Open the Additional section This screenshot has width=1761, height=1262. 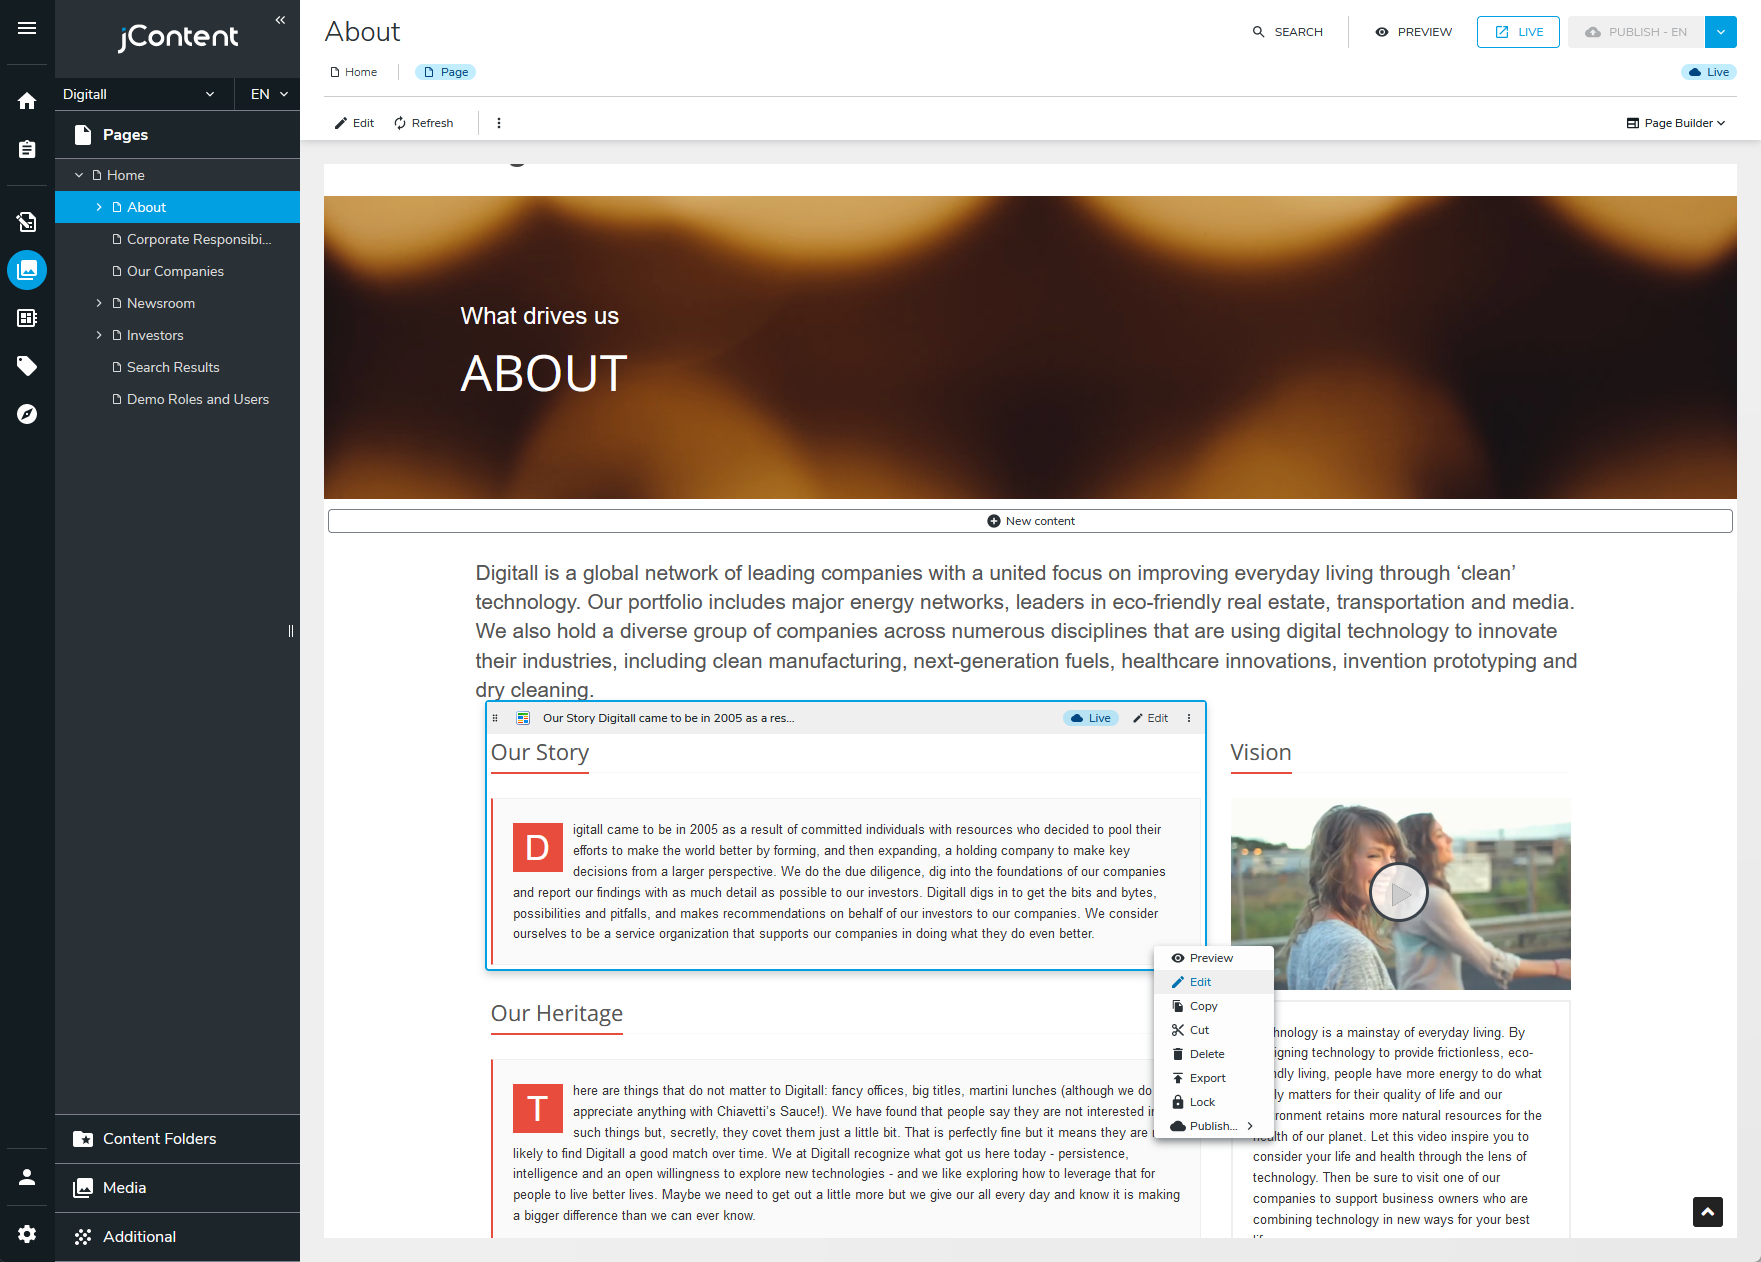(178, 1237)
